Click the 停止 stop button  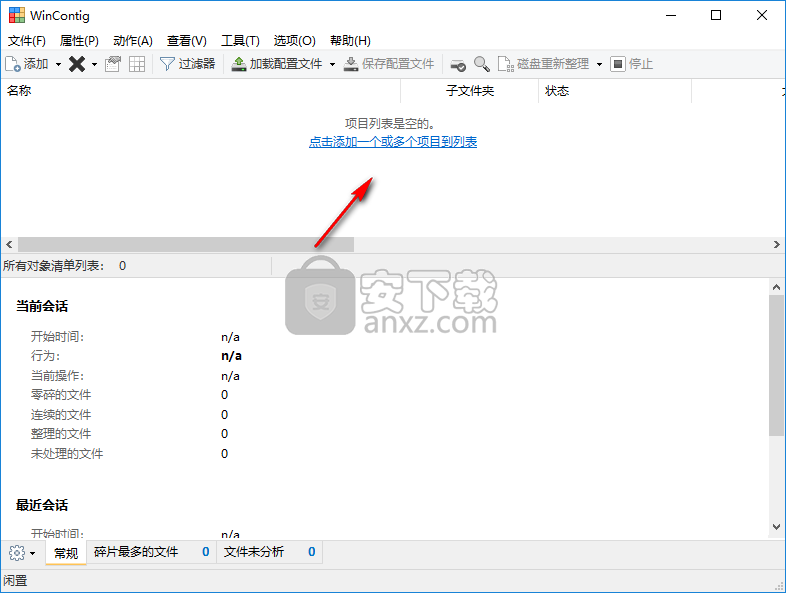(x=632, y=64)
